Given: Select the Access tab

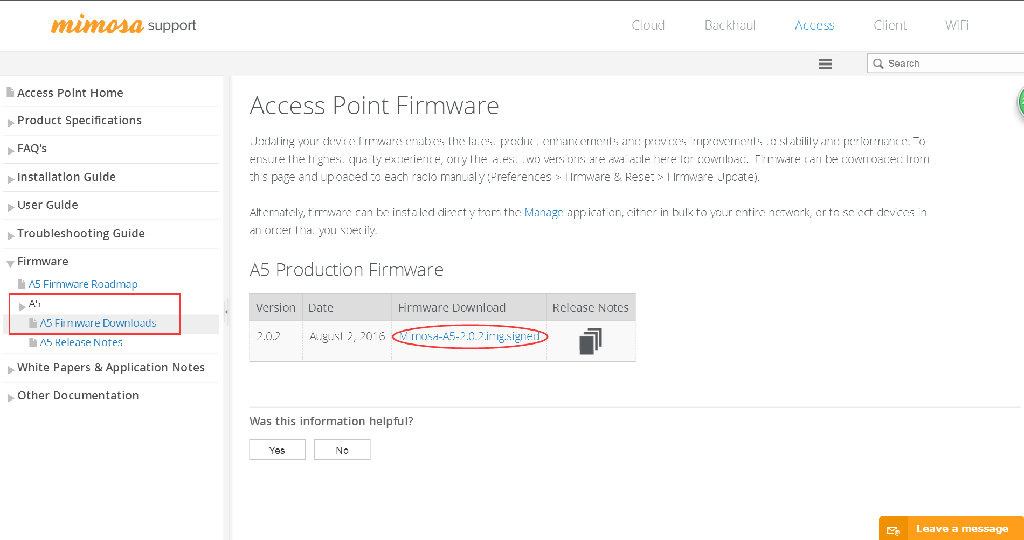Looking at the screenshot, I should click(x=814, y=25).
